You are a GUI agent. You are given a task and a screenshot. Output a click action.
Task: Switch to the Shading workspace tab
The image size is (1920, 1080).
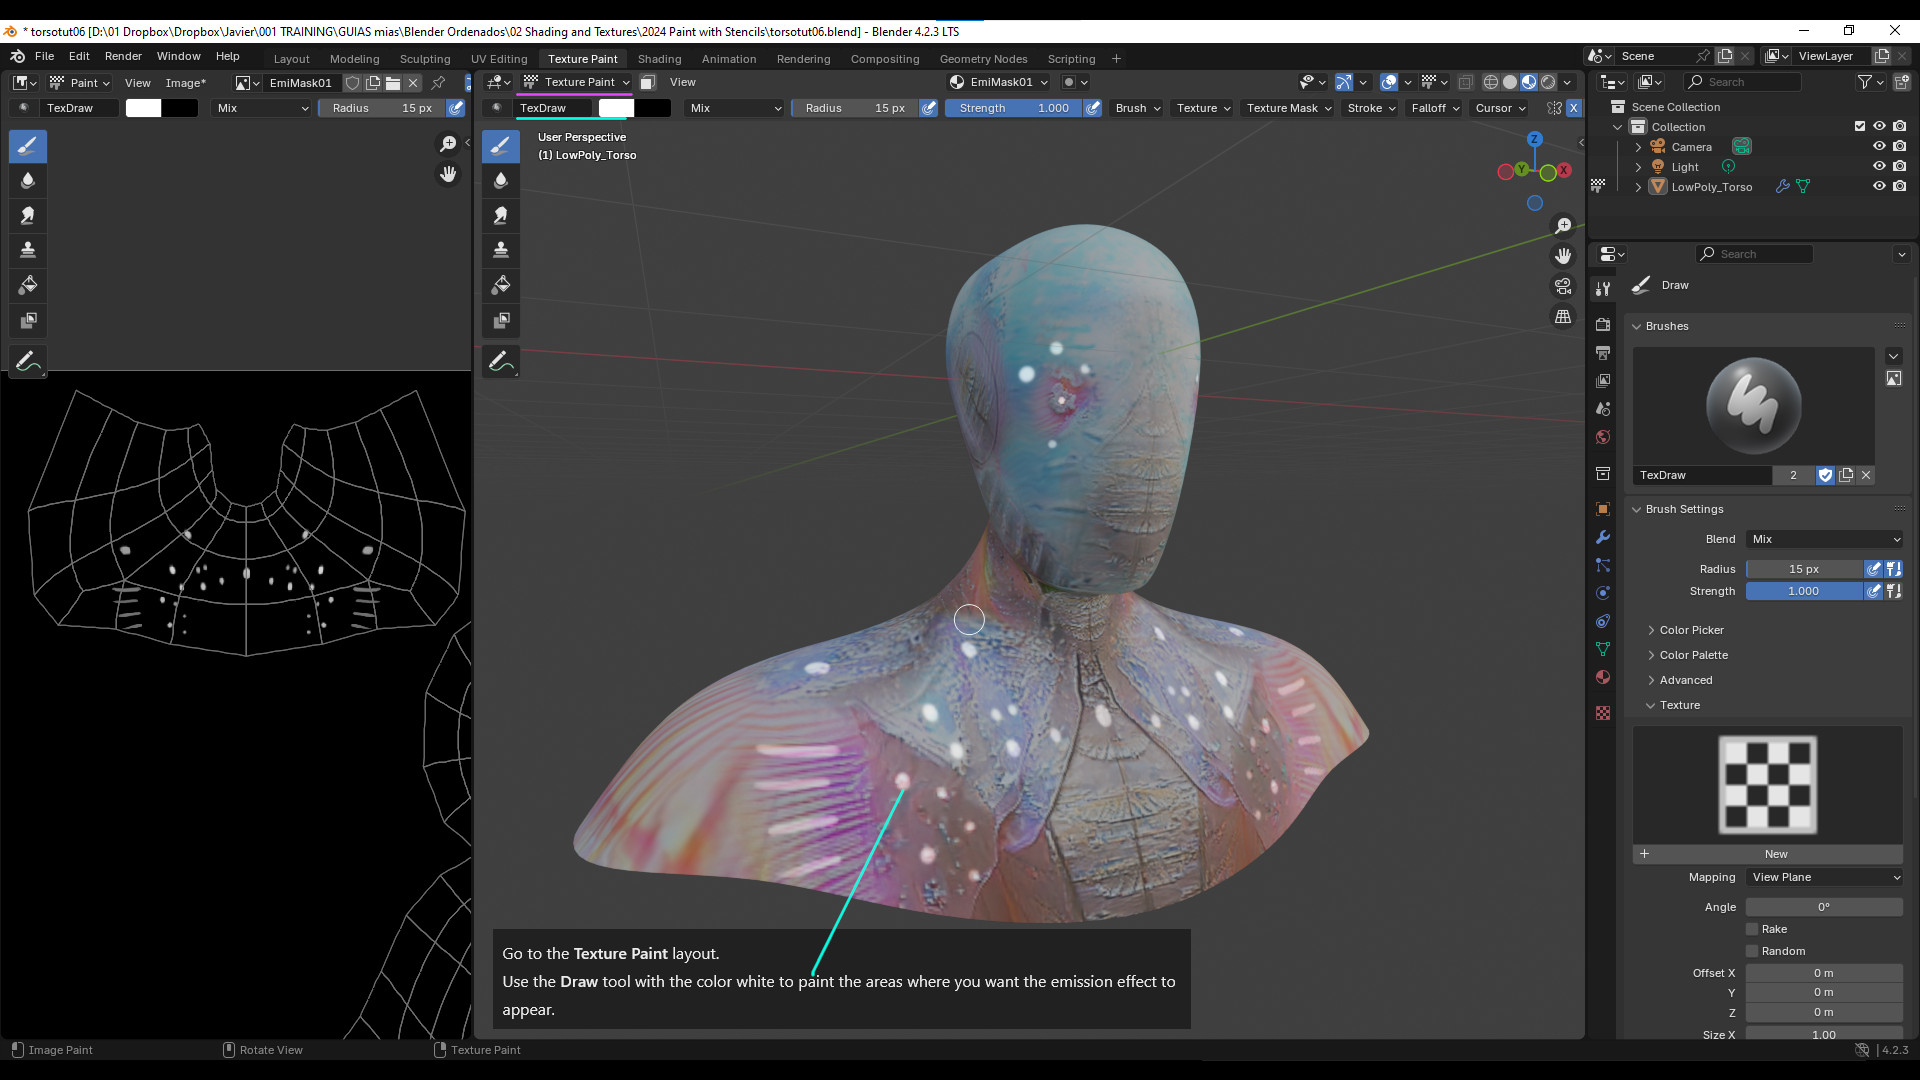point(659,59)
